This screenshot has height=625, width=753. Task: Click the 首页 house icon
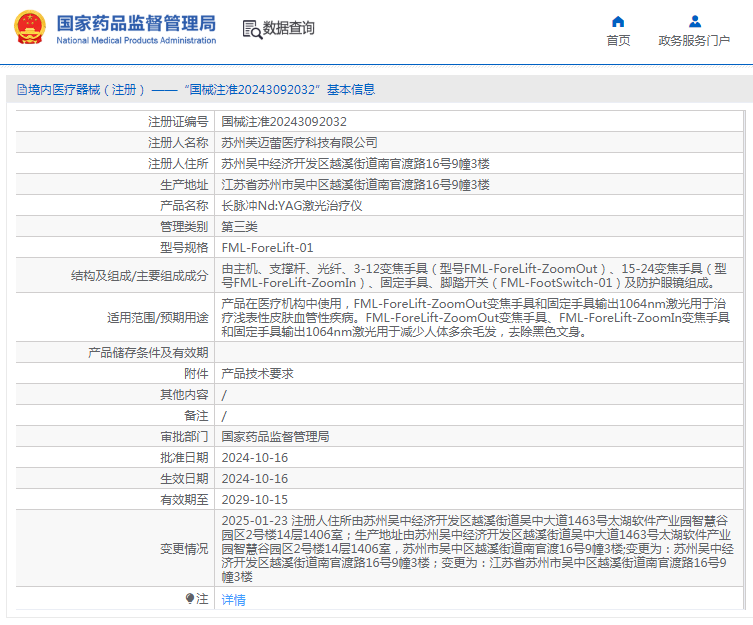[618, 21]
